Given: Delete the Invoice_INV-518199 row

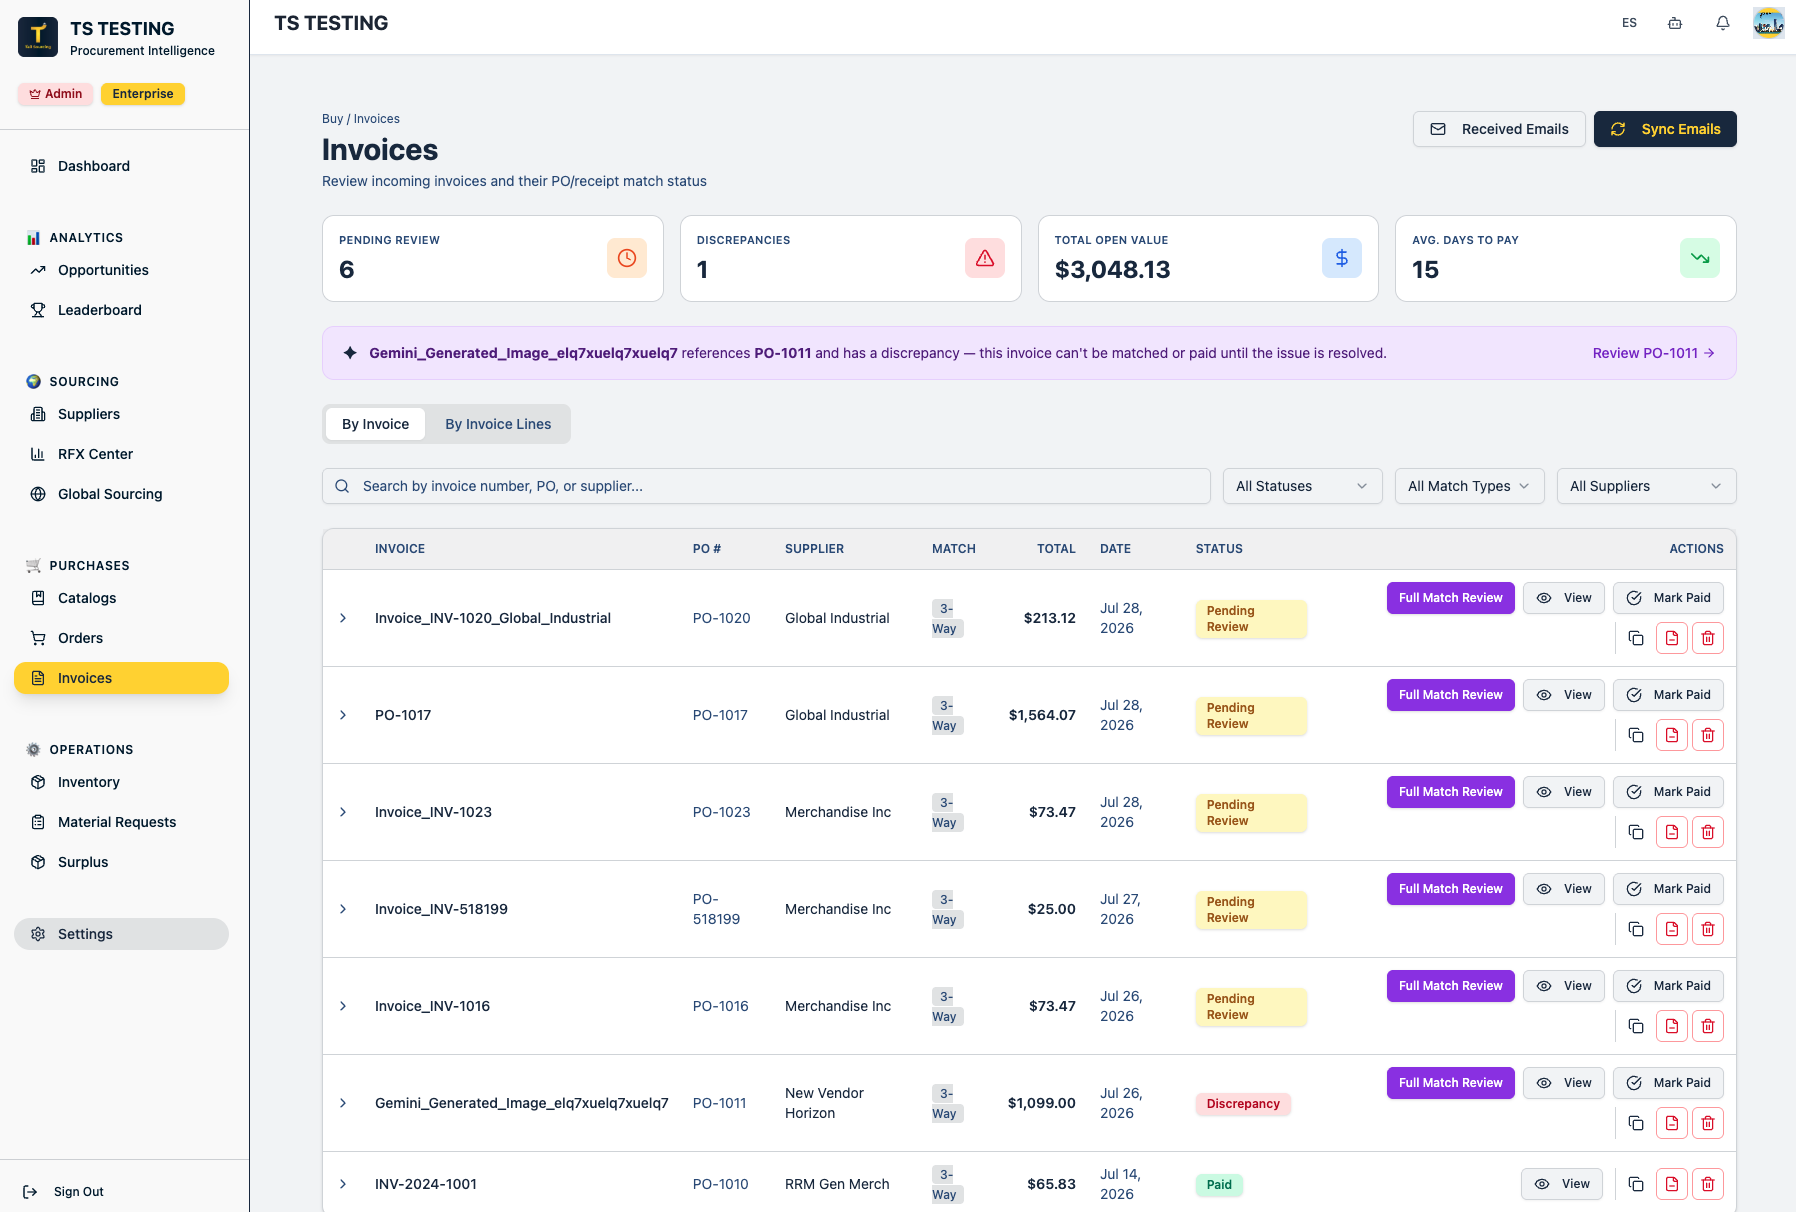Looking at the screenshot, I should coord(1708,929).
